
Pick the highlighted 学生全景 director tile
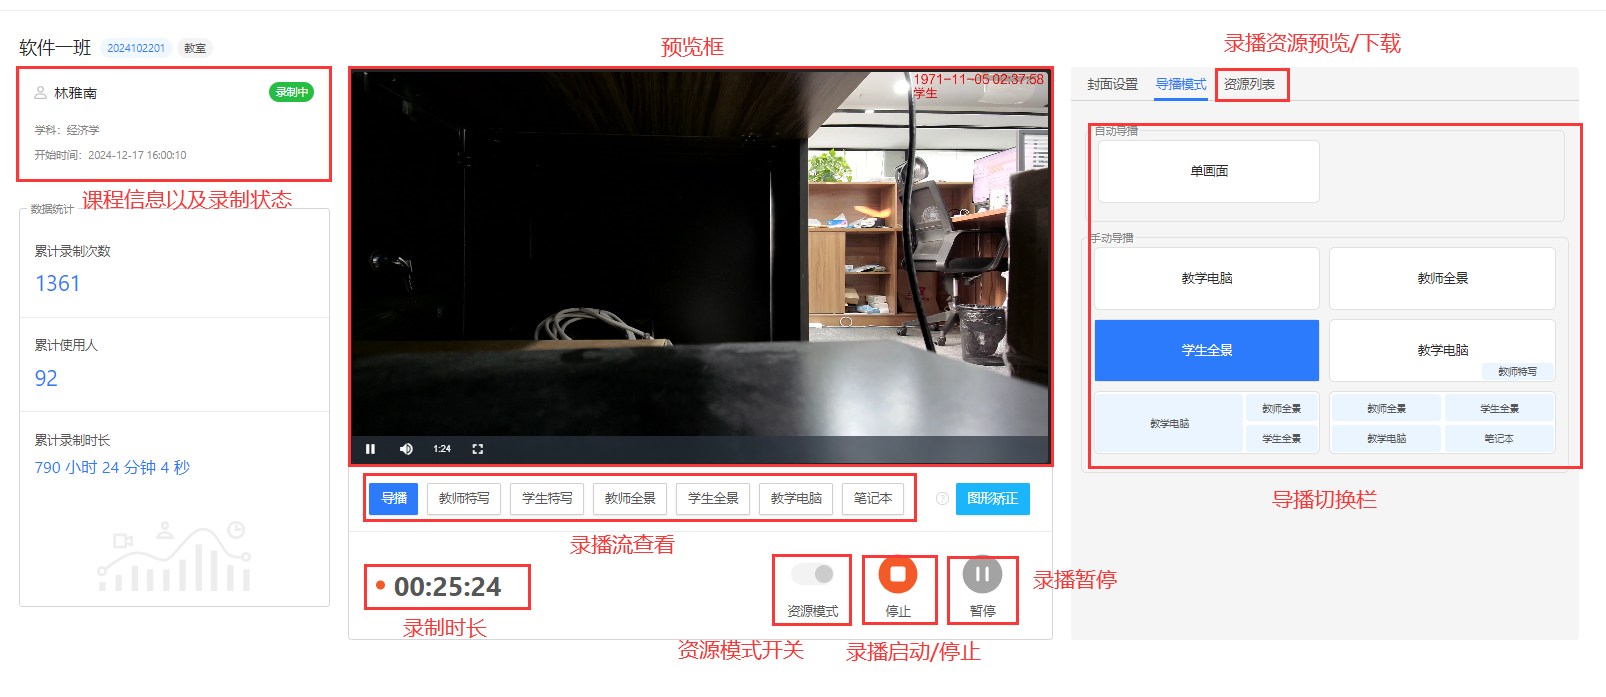[1206, 350]
